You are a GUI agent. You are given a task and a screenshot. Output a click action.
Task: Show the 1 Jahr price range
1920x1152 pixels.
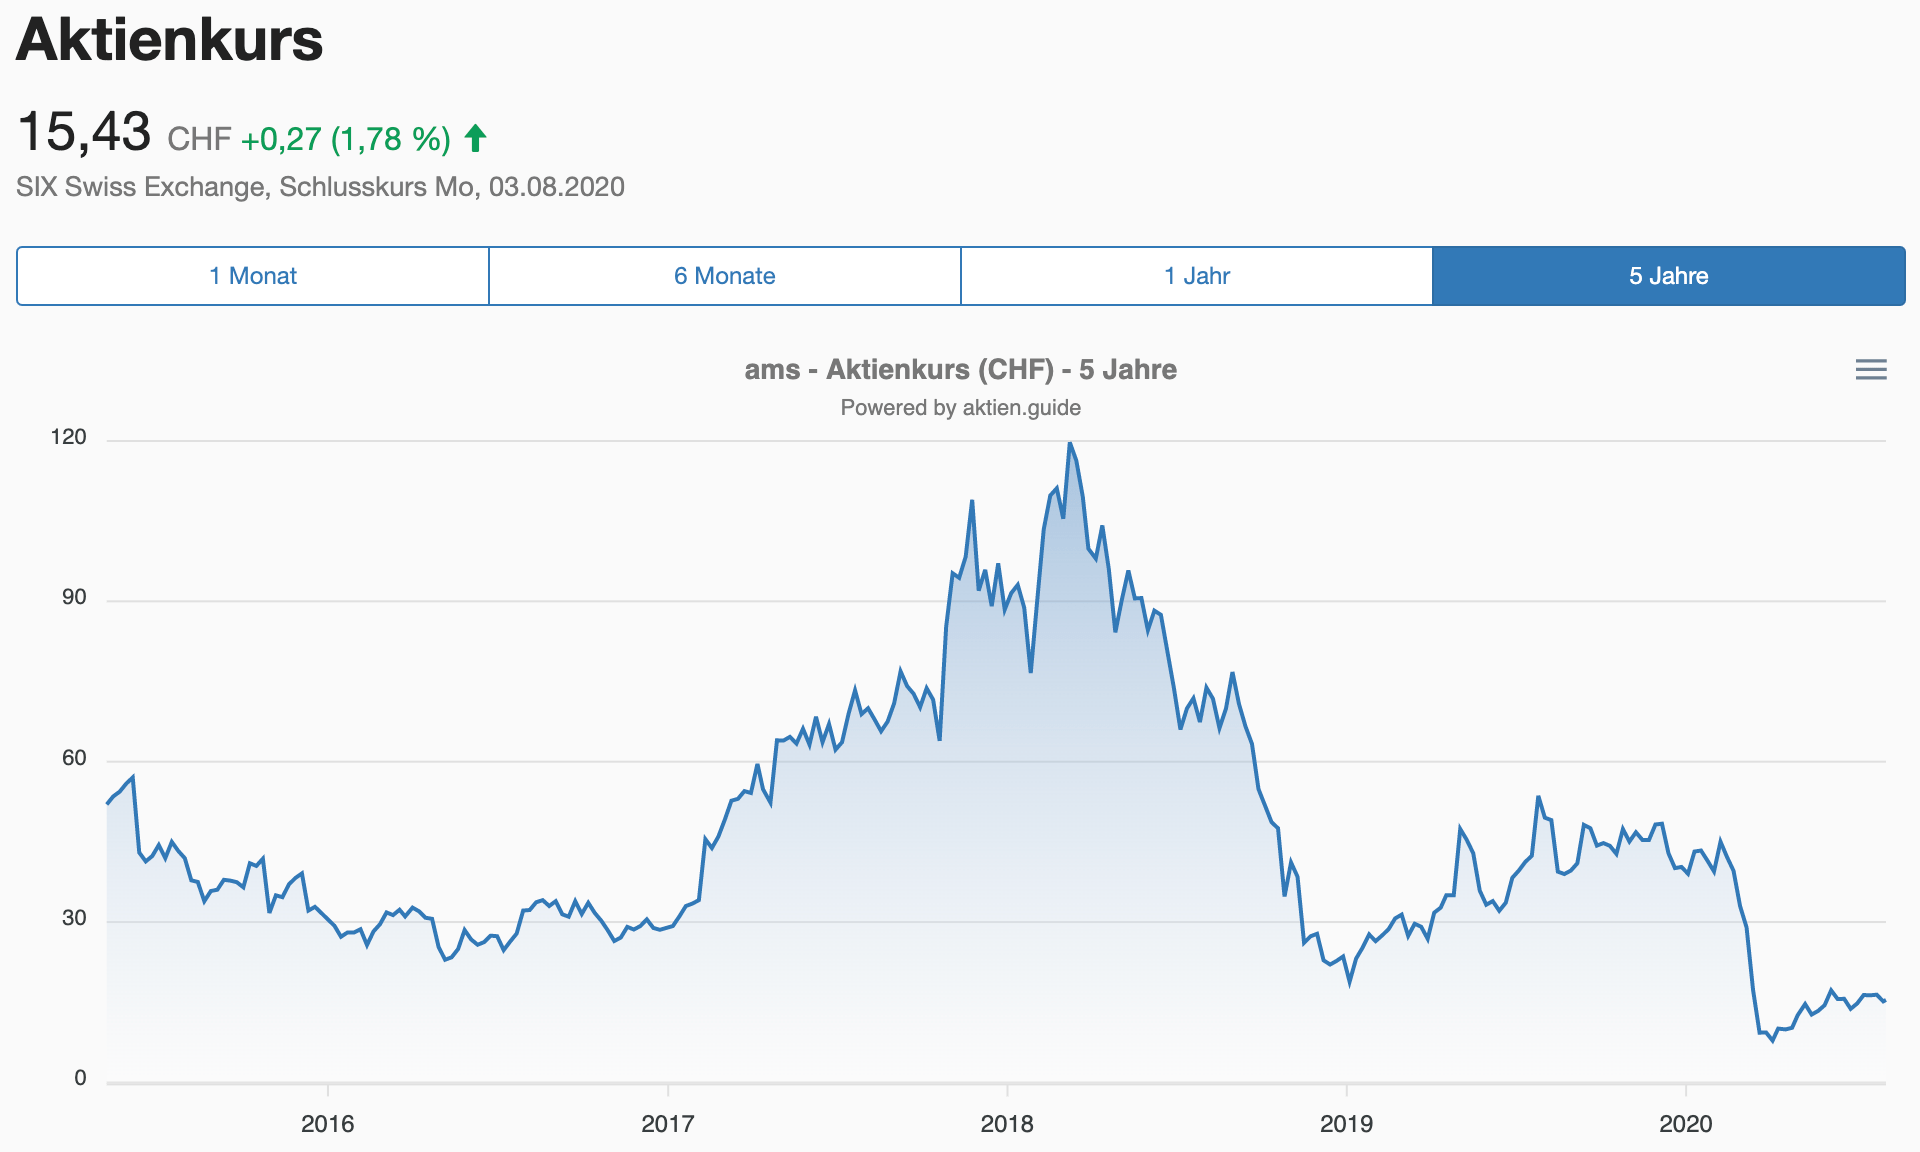(x=1197, y=276)
